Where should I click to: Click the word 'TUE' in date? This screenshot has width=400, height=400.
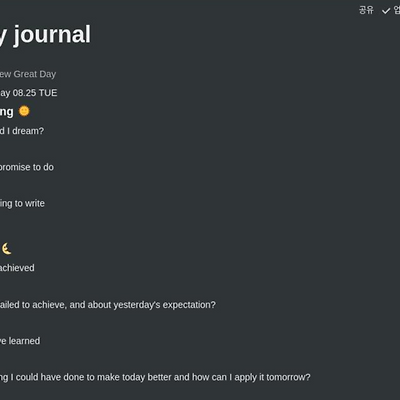coord(48,93)
